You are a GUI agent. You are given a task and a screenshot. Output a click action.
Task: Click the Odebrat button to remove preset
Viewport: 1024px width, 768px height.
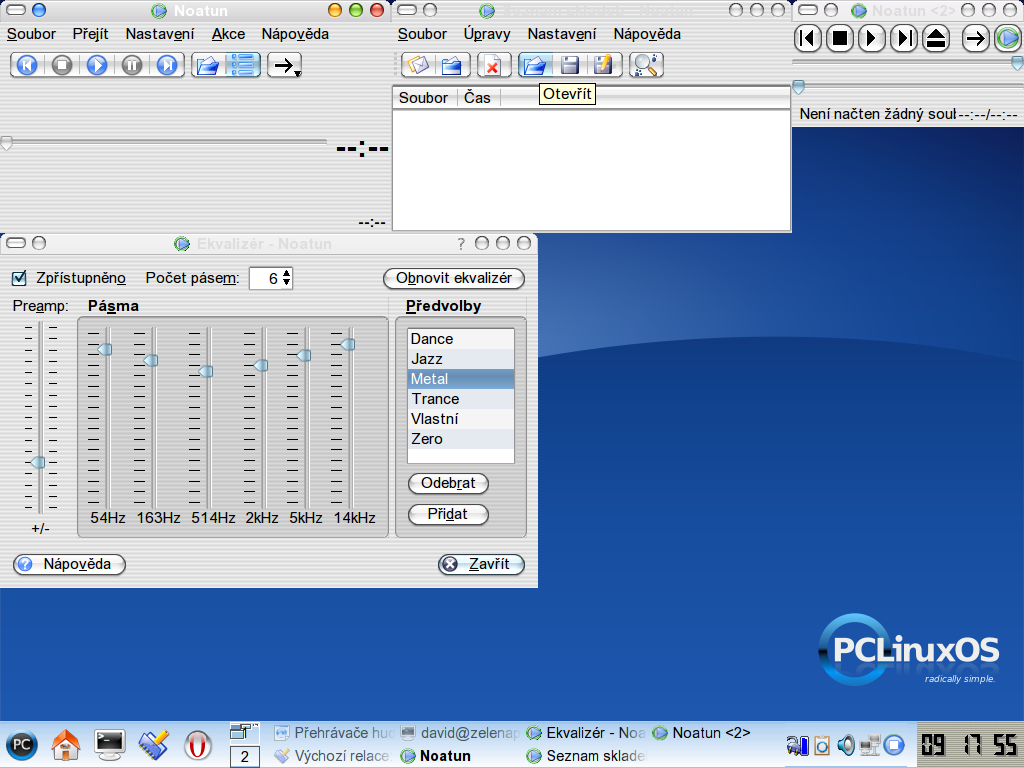(448, 483)
